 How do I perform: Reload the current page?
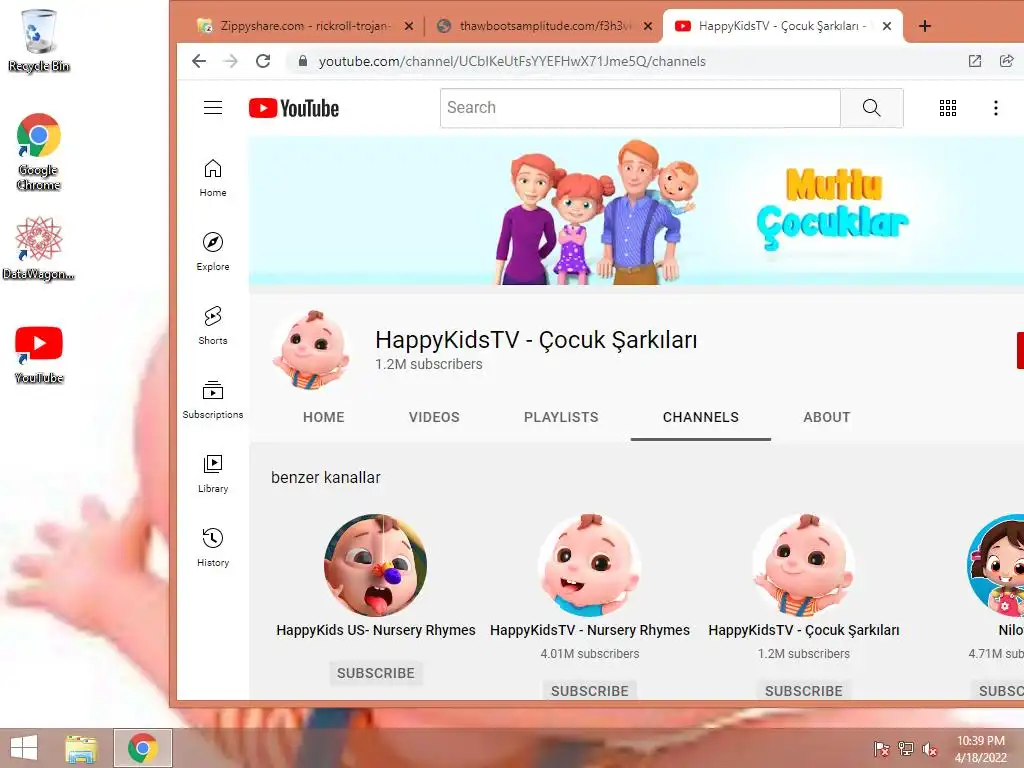click(x=263, y=61)
